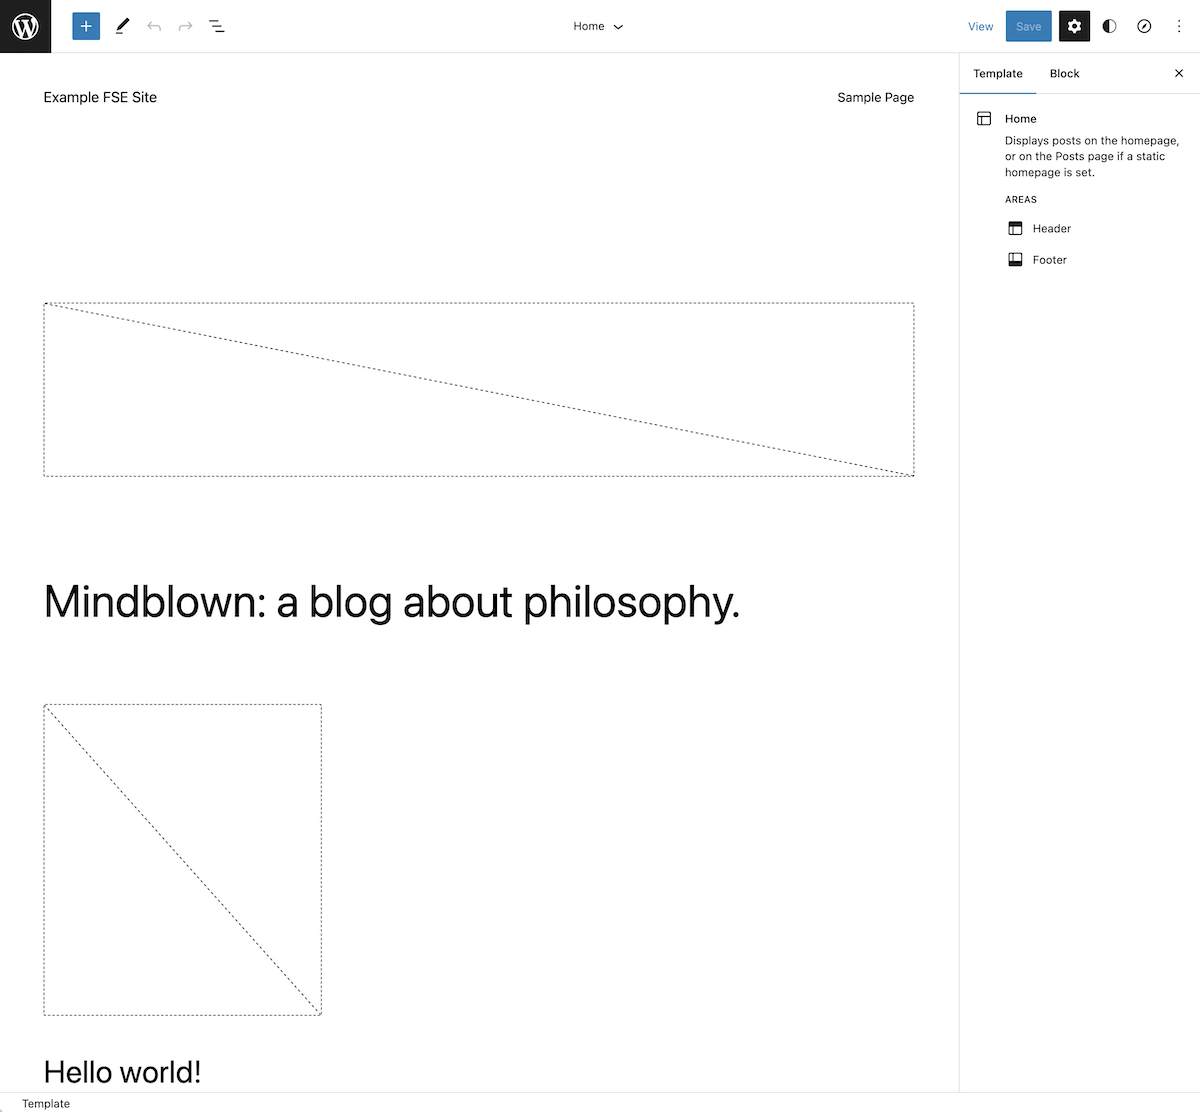Open the WordPress logo navigation
1200x1112 pixels.
tap(25, 26)
